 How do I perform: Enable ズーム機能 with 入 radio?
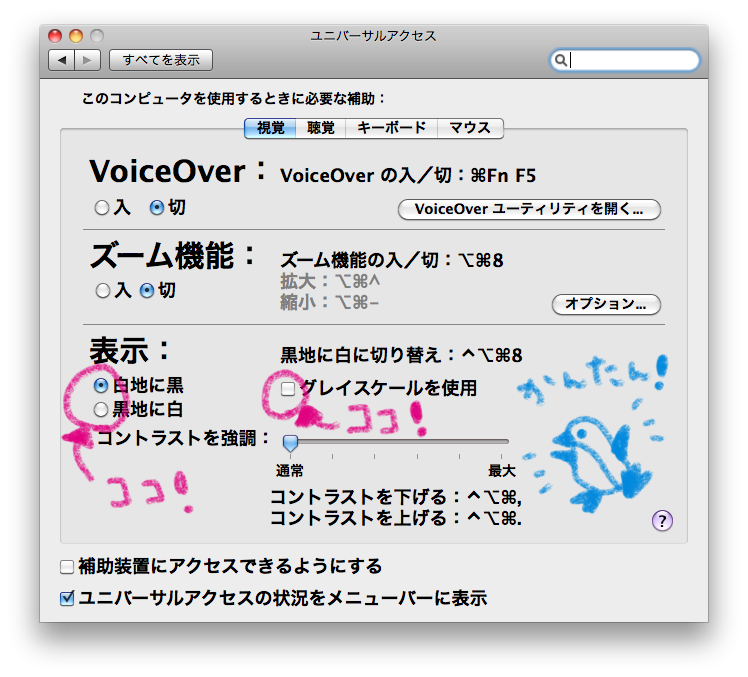coord(103,291)
